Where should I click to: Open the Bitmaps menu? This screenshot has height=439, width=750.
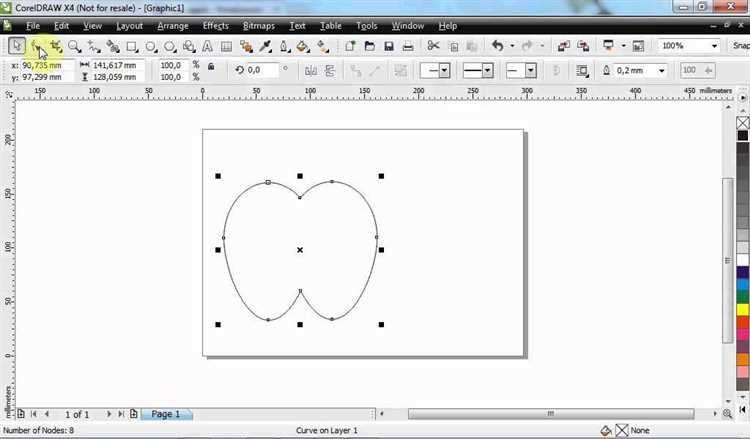tap(259, 26)
